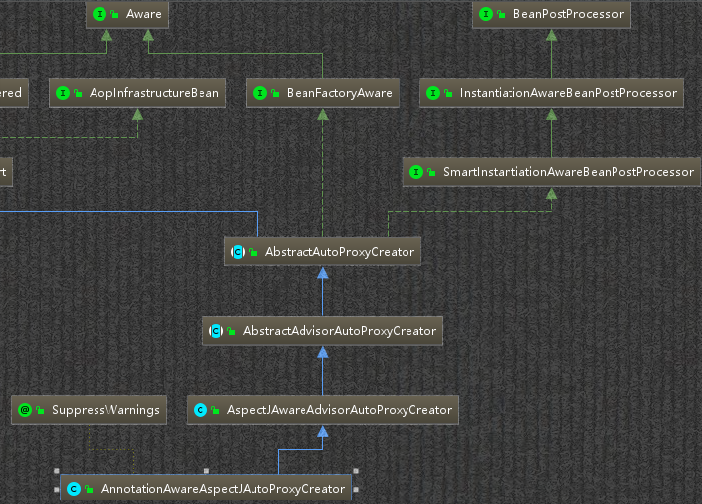Click the abstract class icon on AbstractAutoProxyCreator

tap(238, 252)
